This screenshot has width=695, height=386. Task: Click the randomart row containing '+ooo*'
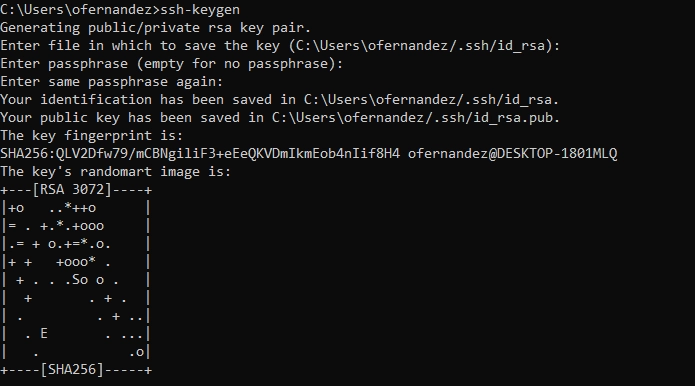click(x=76, y=262)
